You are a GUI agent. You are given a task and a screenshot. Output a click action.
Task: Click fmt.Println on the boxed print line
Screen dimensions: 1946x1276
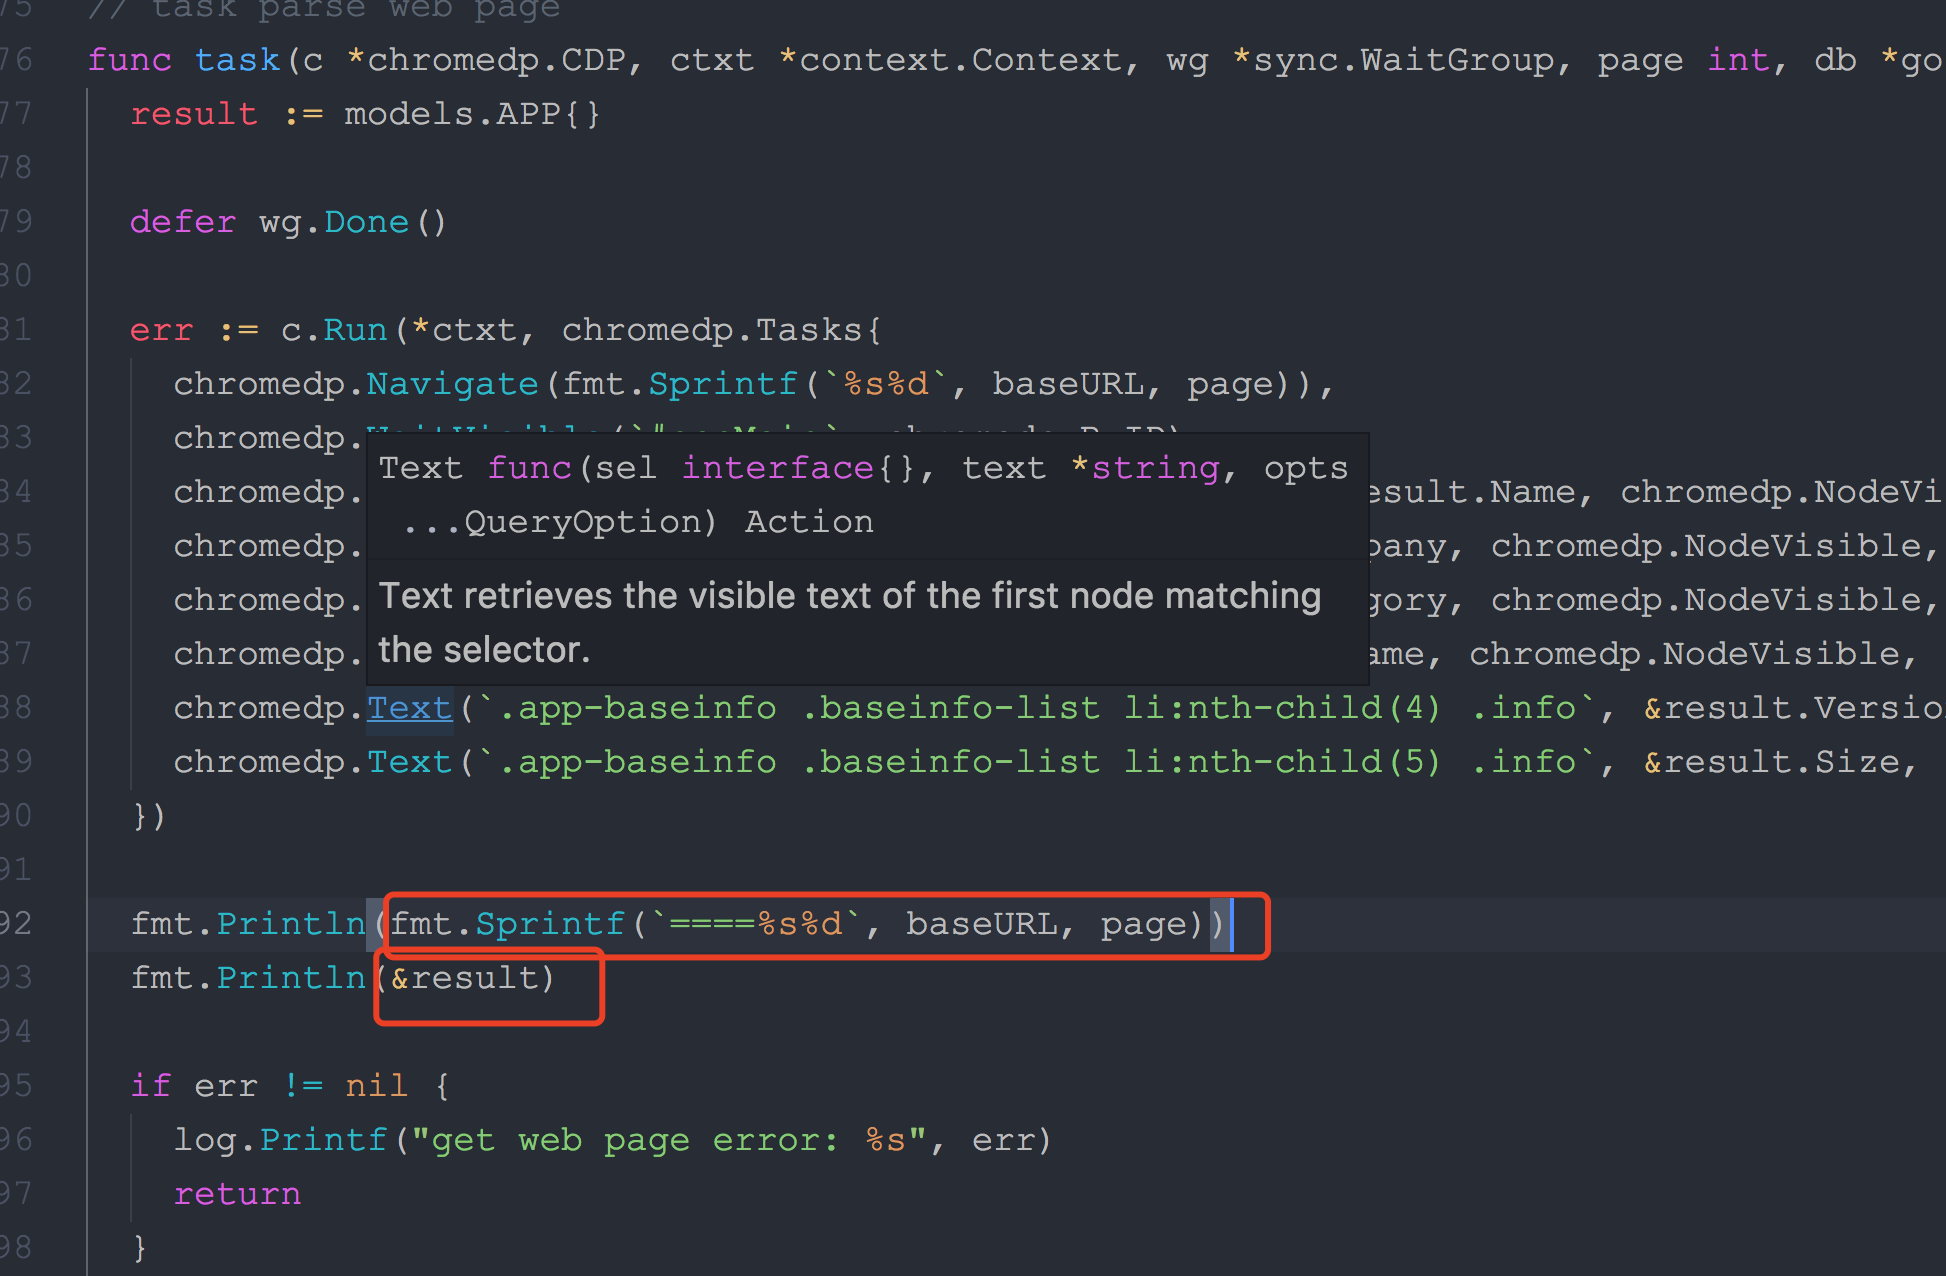248,923
